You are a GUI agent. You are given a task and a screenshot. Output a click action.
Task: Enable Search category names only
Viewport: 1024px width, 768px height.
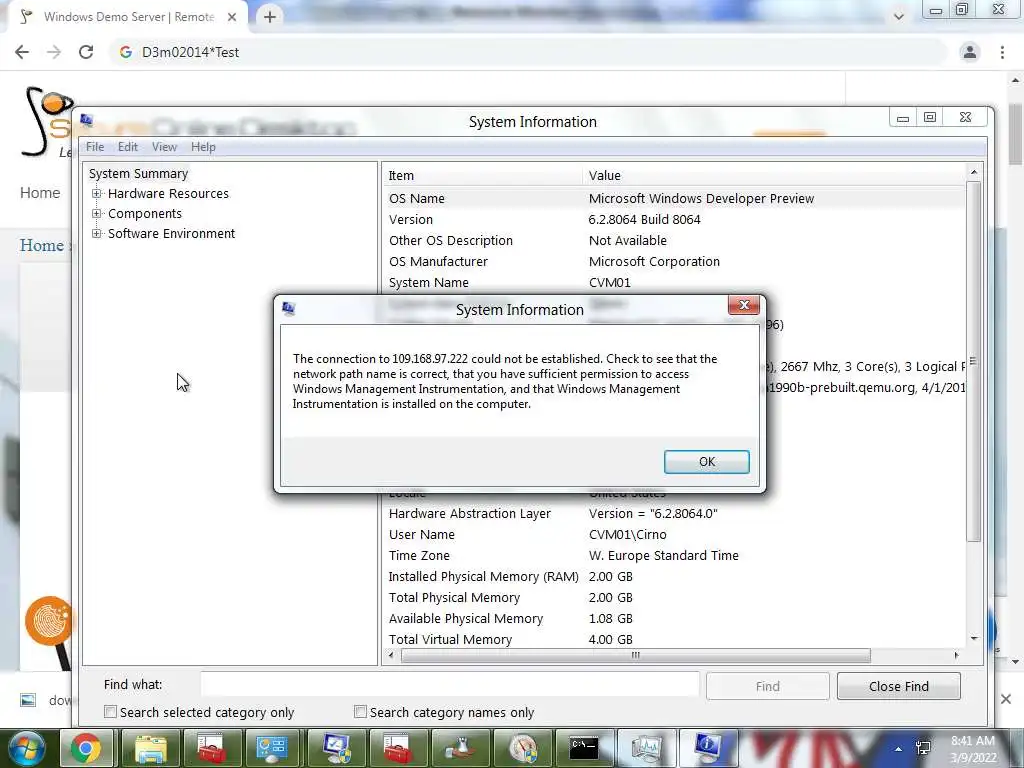[360, 712]
